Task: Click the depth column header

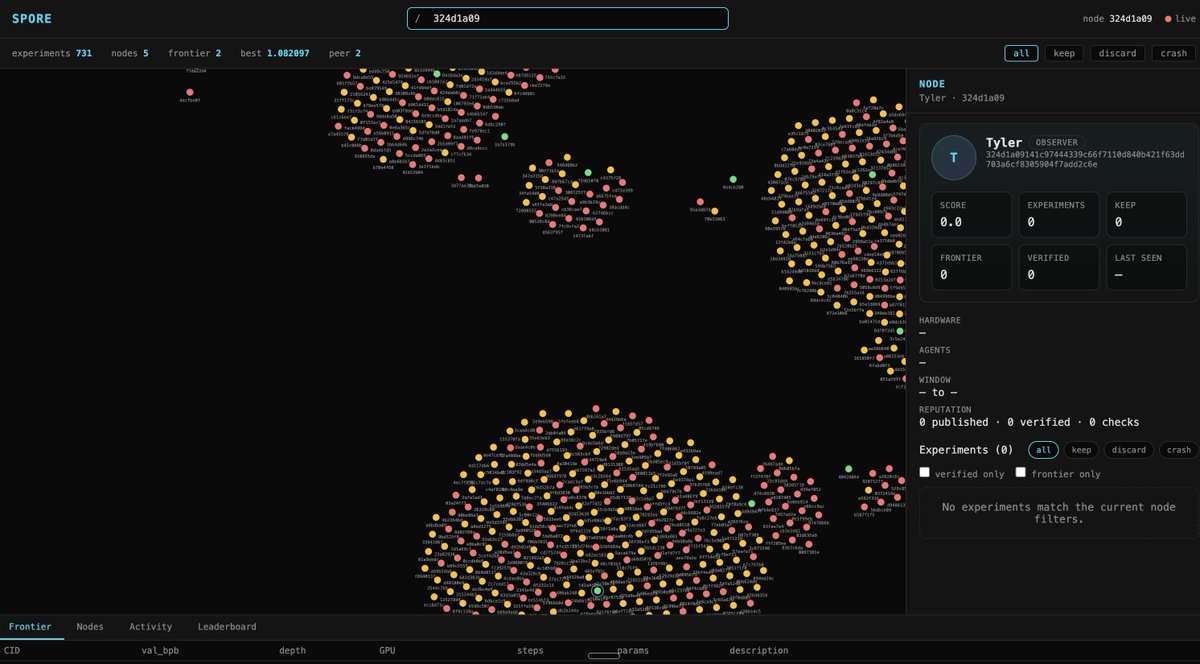Action: 294,651
